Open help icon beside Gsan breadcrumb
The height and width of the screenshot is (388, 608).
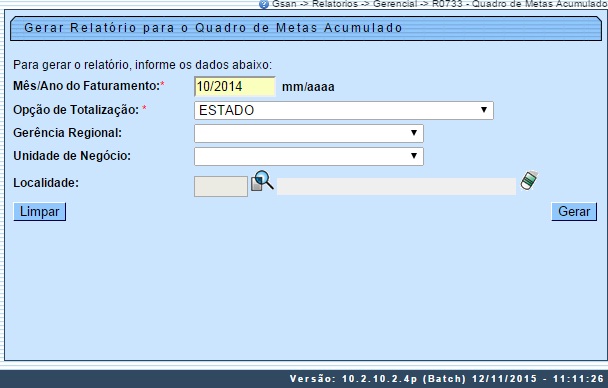pyautogui.click(x=264, y=4)
